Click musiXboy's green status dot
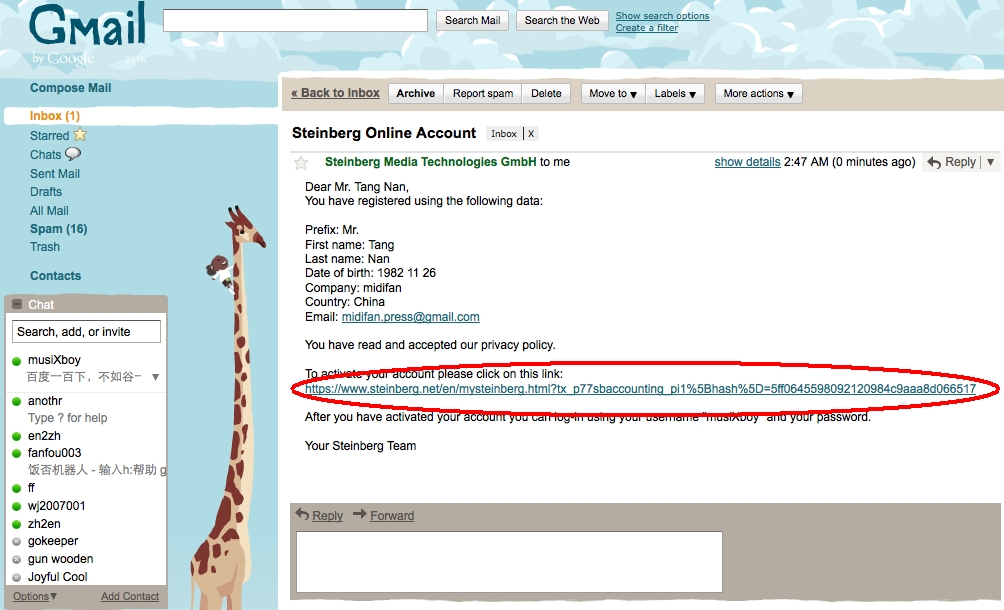Screen dimensions: 1004x610 [17, 361]
